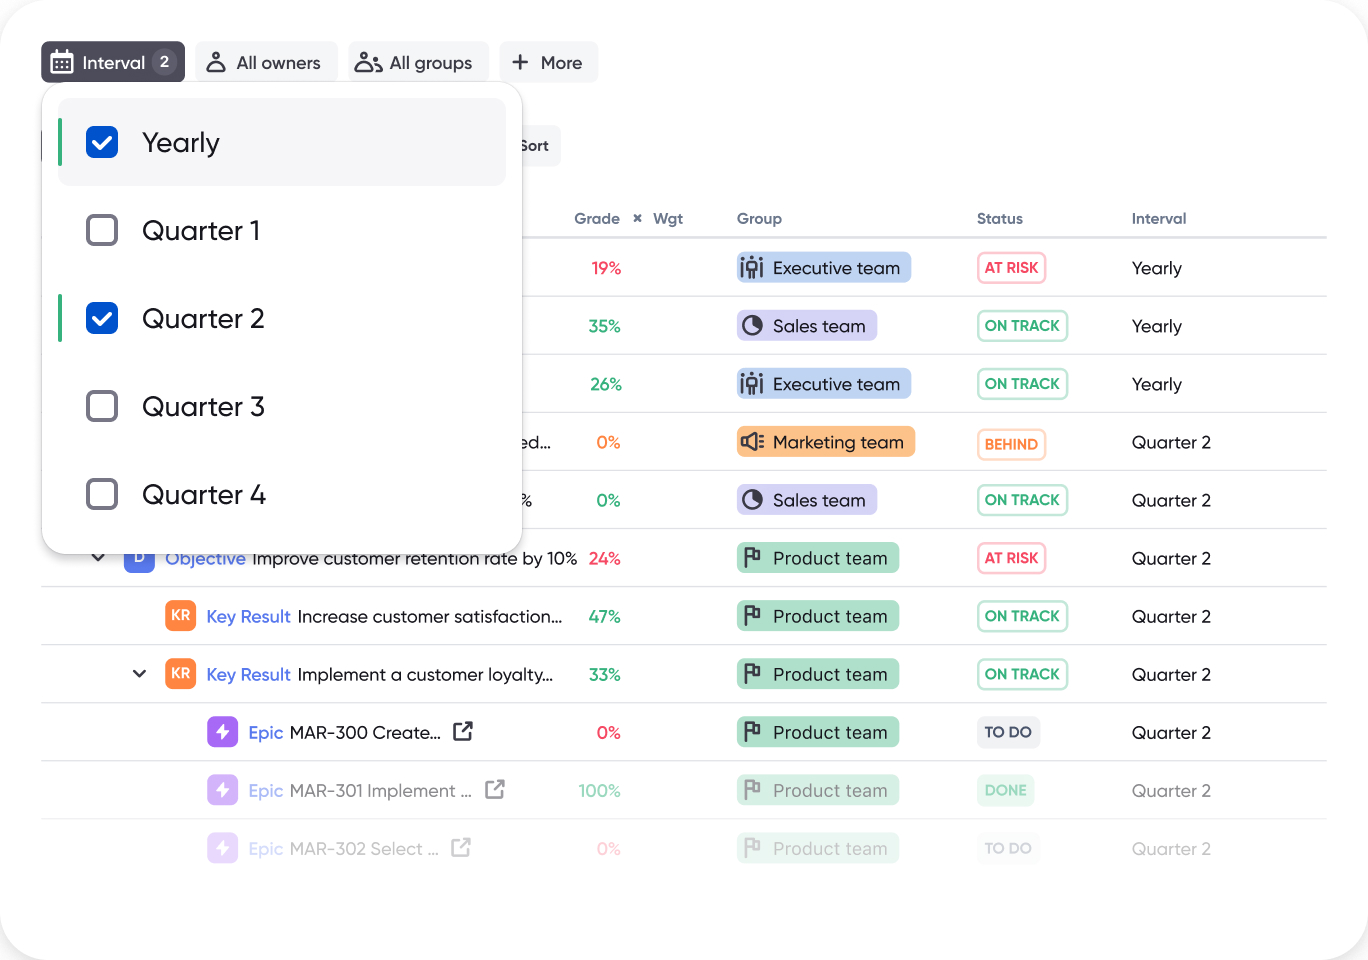Open the More filters menu
The width and height of the screenshot is (1368, 960).
point(548,61)
